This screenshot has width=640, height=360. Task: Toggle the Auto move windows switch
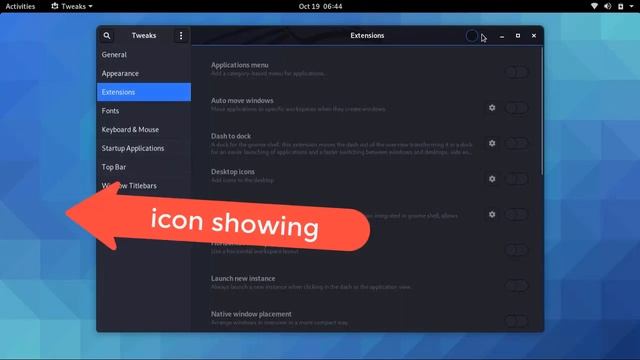pos(516,108)
